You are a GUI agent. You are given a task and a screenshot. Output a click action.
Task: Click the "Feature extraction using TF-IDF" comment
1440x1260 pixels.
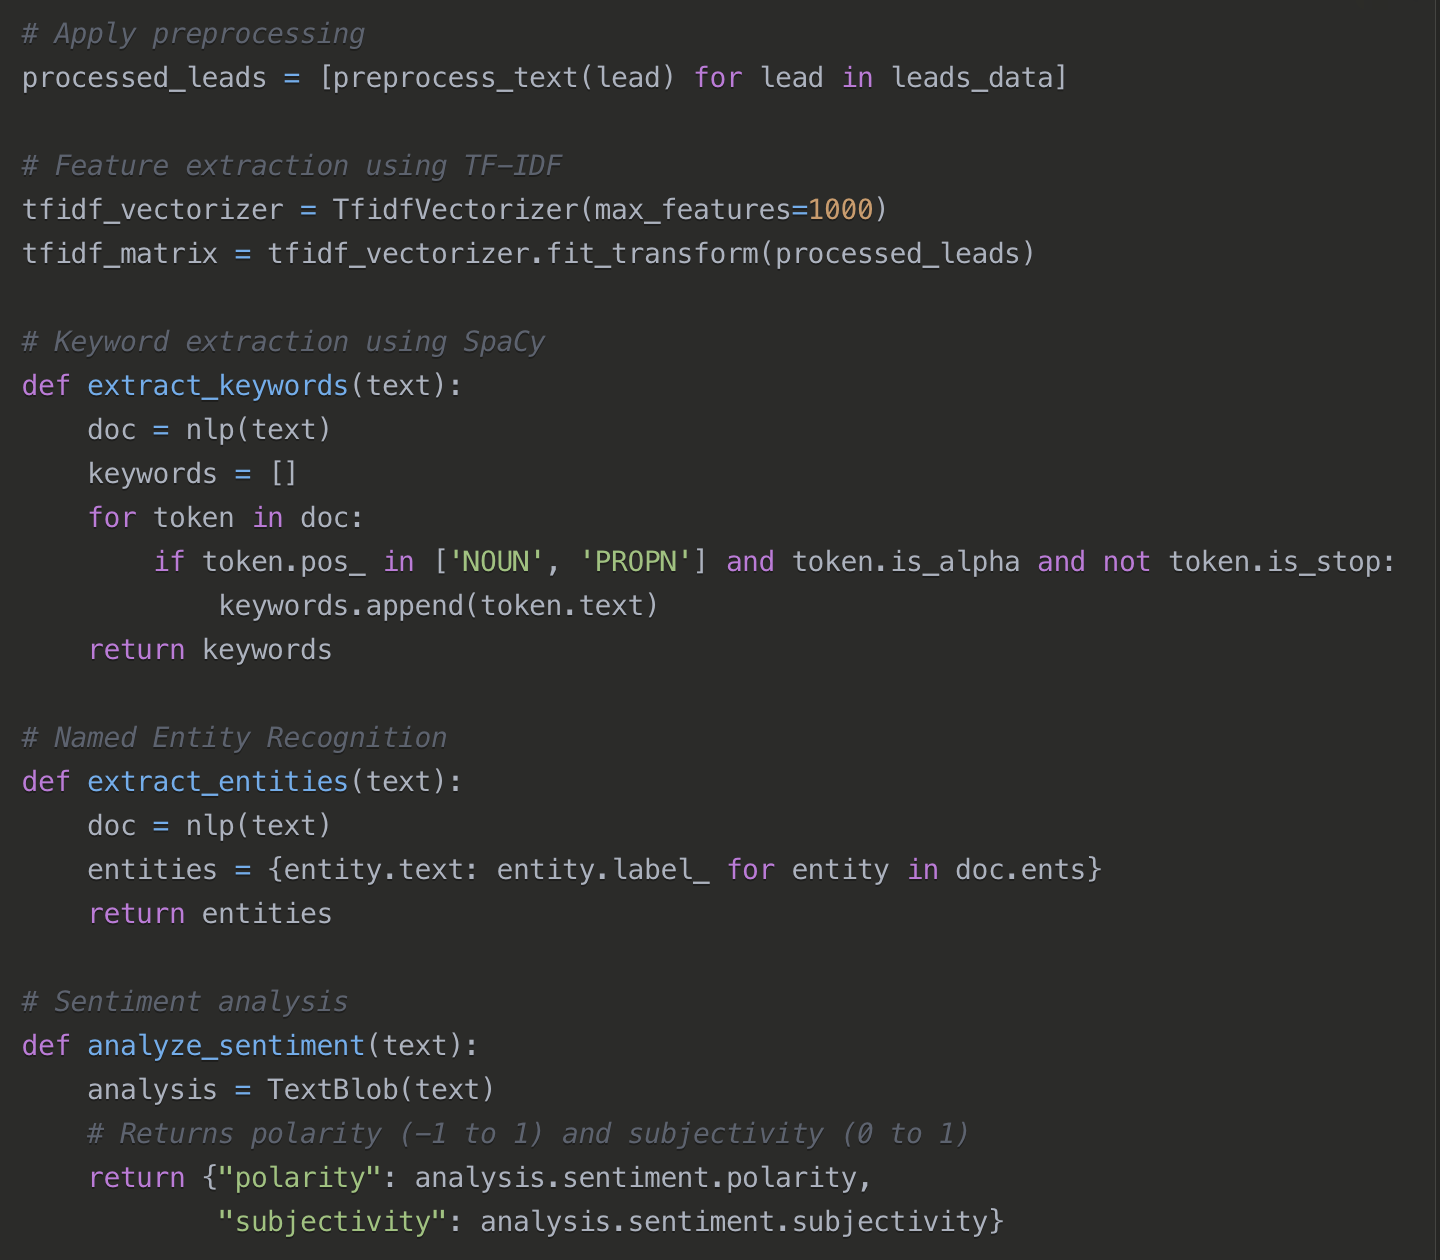(291, 166)
